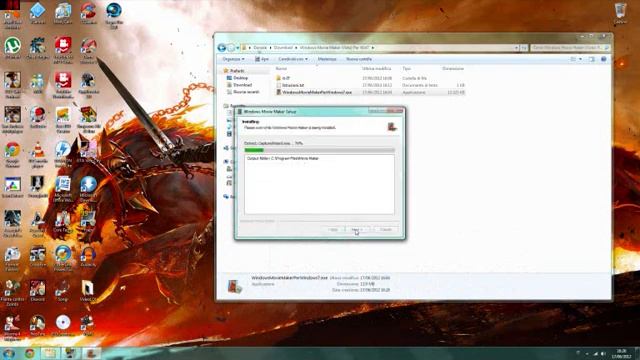Click the Explorer back arrow button
Viewport: 640px width, 360px height.
point(222,48)
